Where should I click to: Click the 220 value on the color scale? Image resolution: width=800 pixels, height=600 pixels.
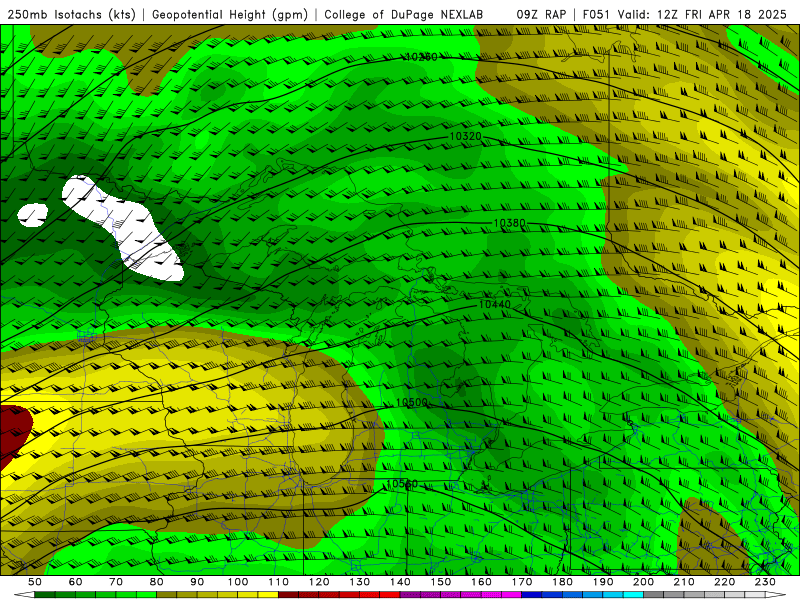click(724, 582)
